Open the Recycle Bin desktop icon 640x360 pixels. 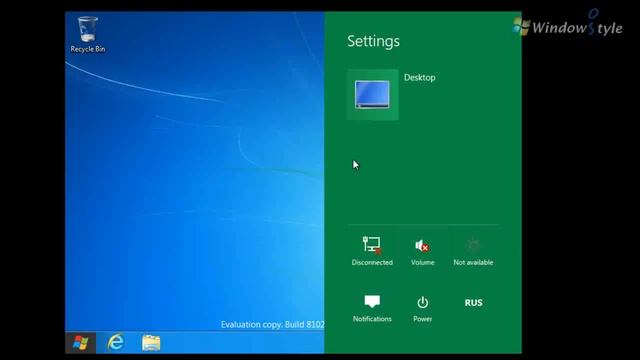87,34
